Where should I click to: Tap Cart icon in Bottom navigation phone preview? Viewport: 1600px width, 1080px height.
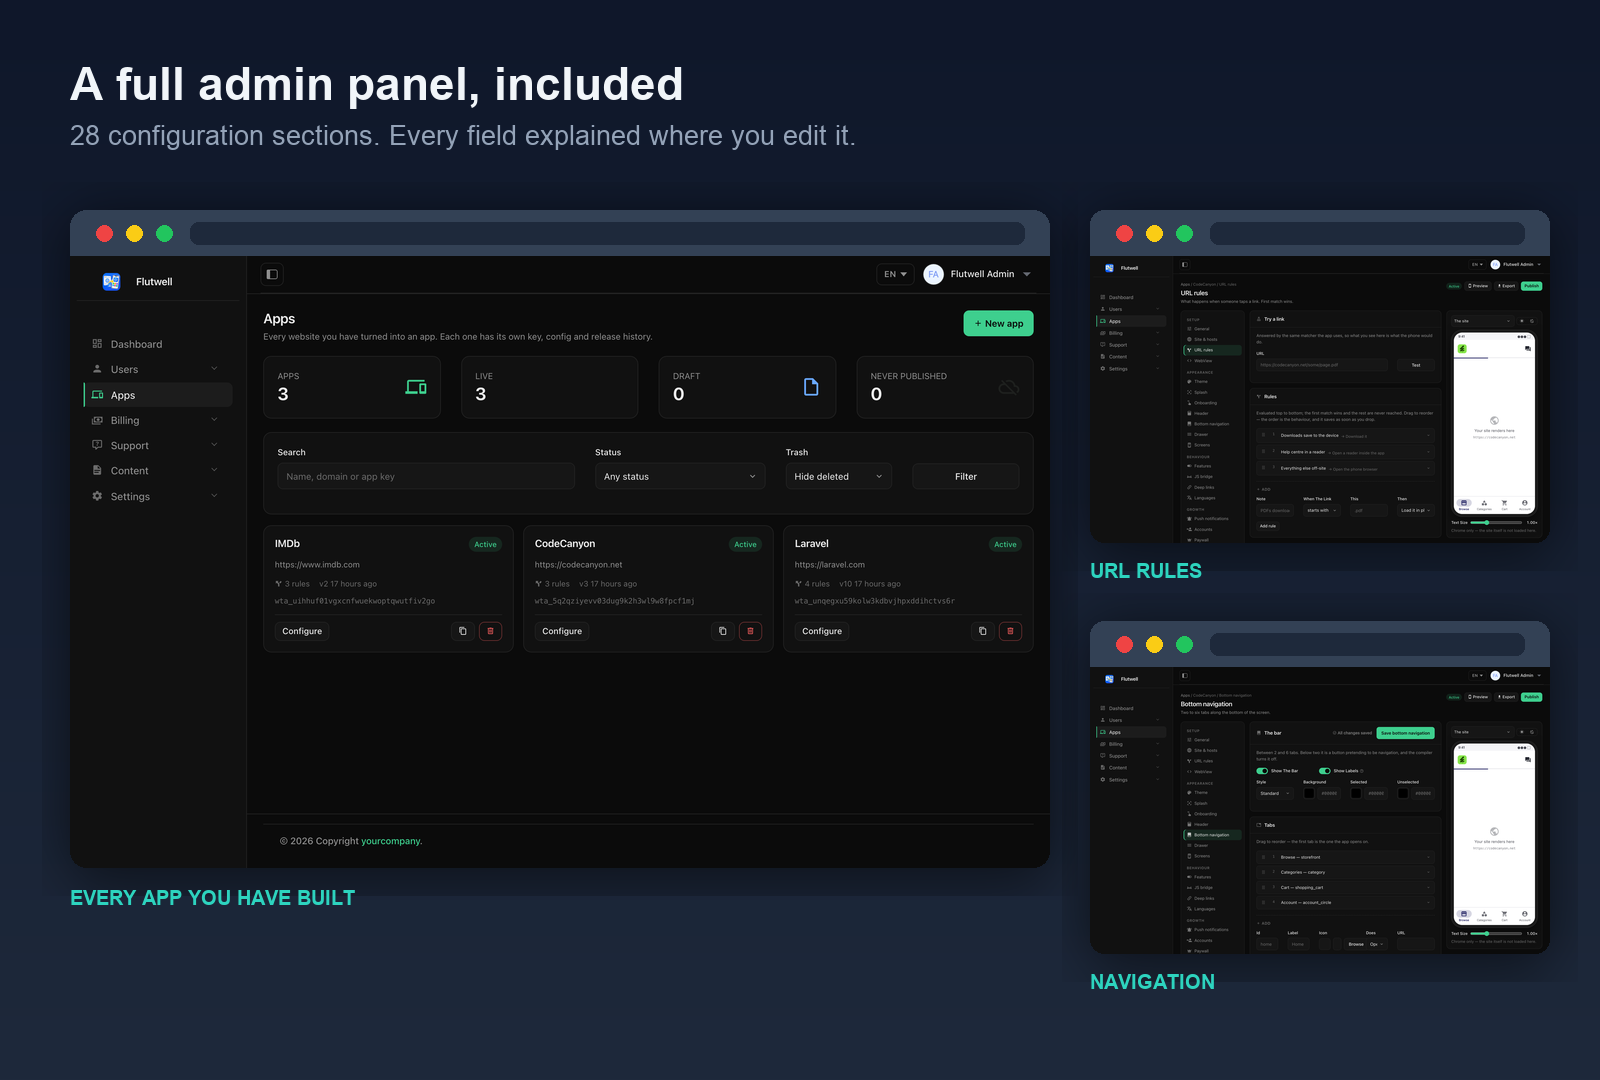pyautogui.click(x=1504, y=914)
